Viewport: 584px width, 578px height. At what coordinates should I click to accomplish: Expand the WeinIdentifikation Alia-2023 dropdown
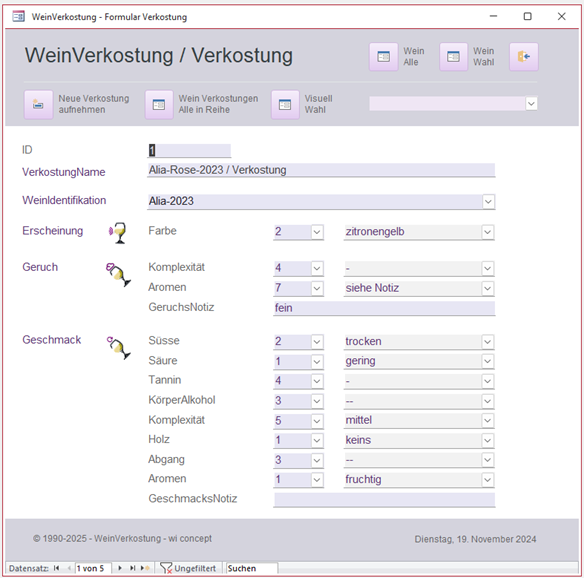488,201
